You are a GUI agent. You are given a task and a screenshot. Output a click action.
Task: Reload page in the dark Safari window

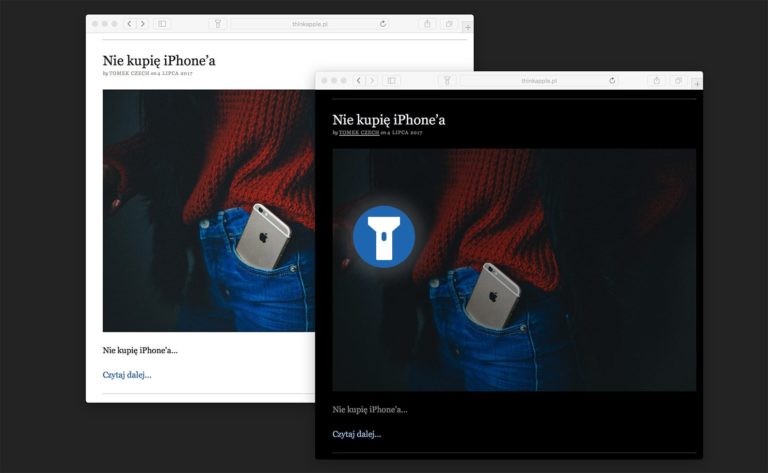tap(612, 80)
